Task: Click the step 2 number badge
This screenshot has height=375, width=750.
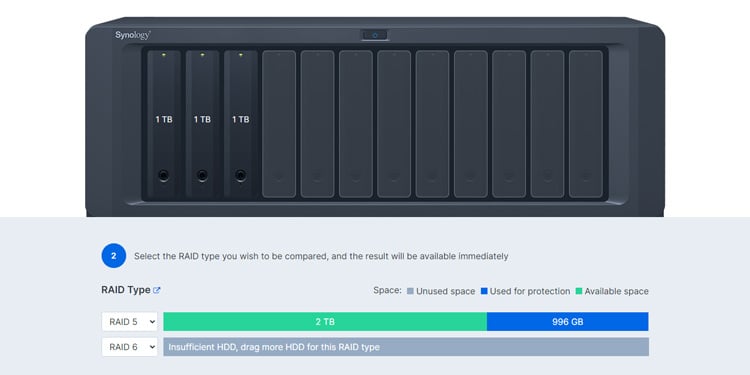Action: click(x=114, y=256)
